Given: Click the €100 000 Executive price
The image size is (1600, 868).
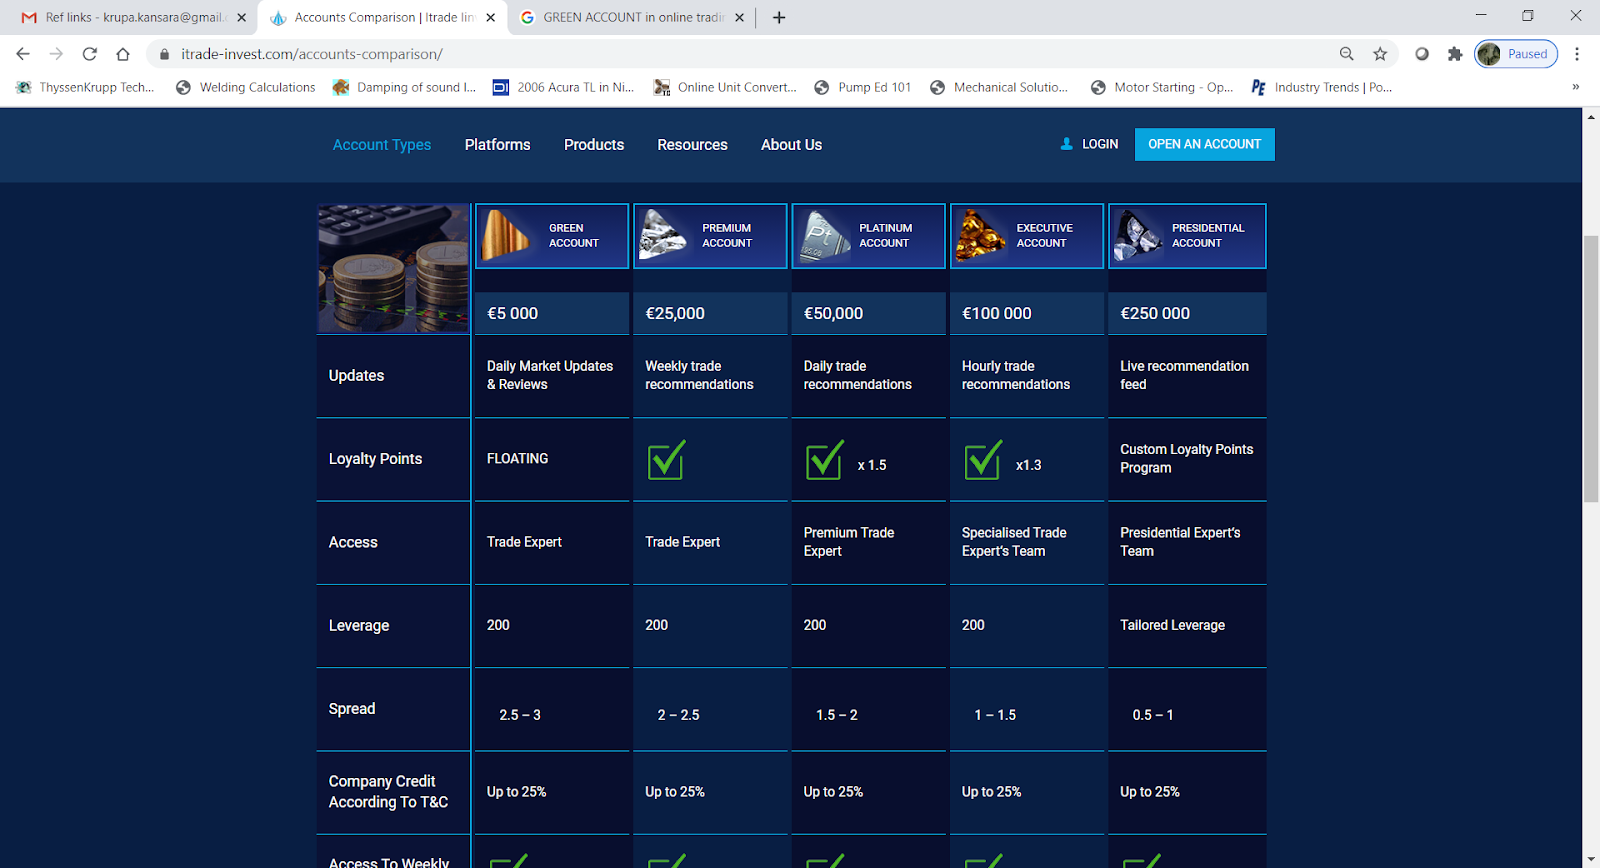Looking at the screenshot, I should [x=996, y=313].
